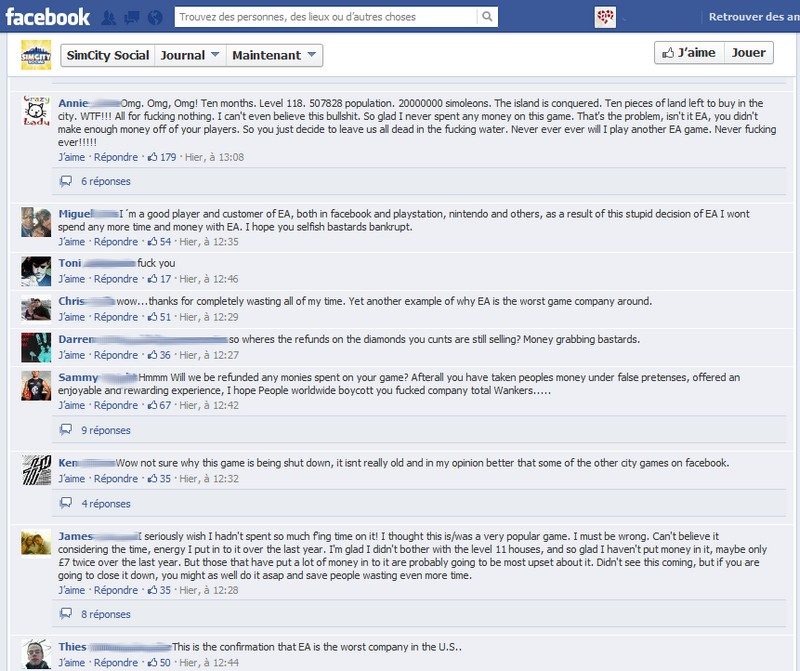
Task: Click thumbs-up count 179 on Annie's comment
Action: (162, 157)
